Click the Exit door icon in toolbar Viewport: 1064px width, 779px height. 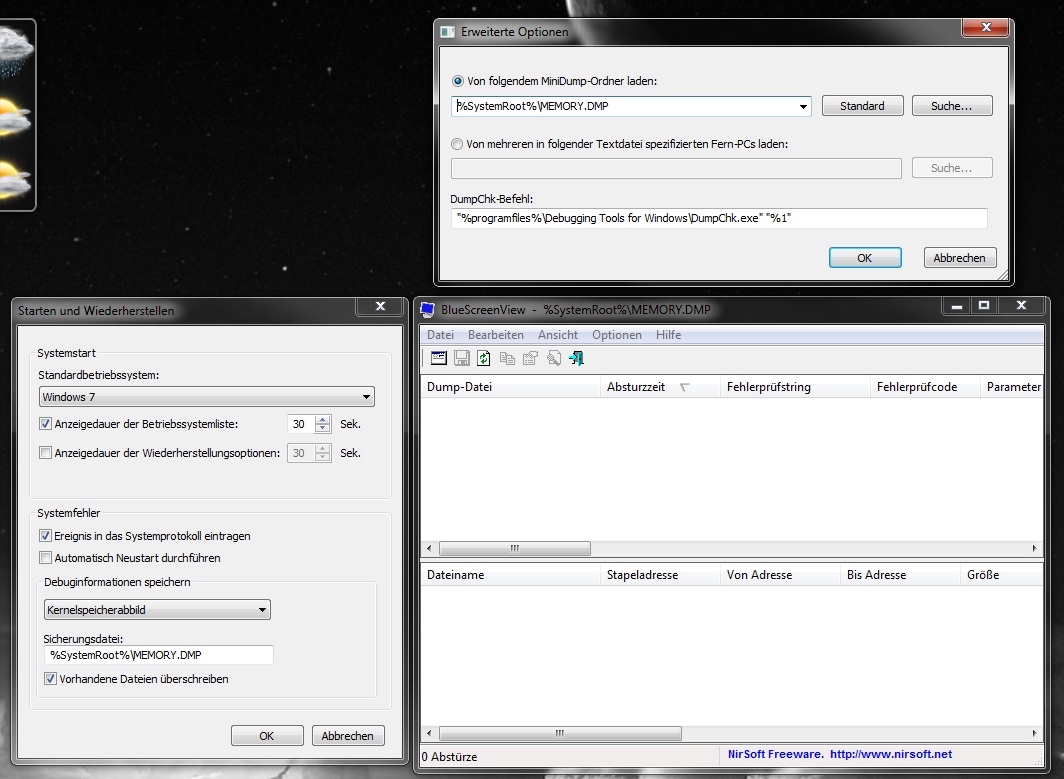coord(576,358)
